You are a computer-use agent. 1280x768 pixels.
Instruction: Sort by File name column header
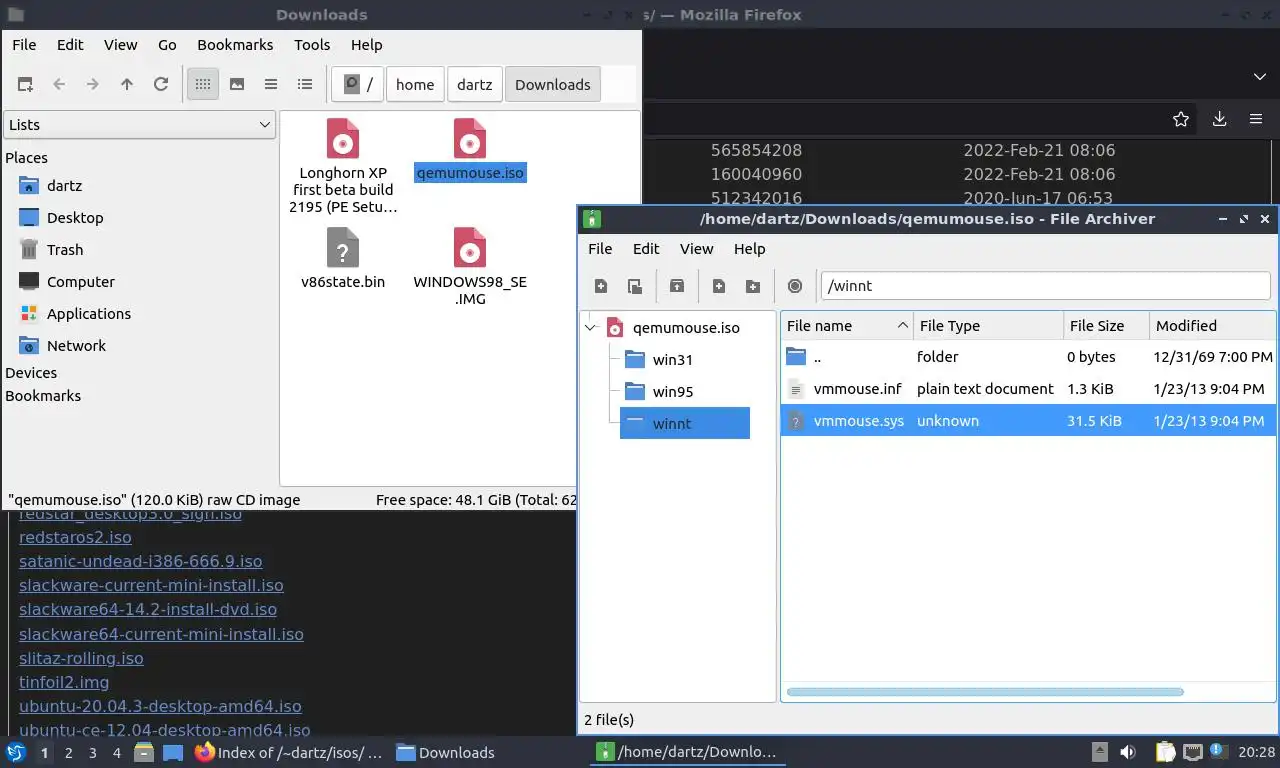pyautogui.click(x=847, y=326)
